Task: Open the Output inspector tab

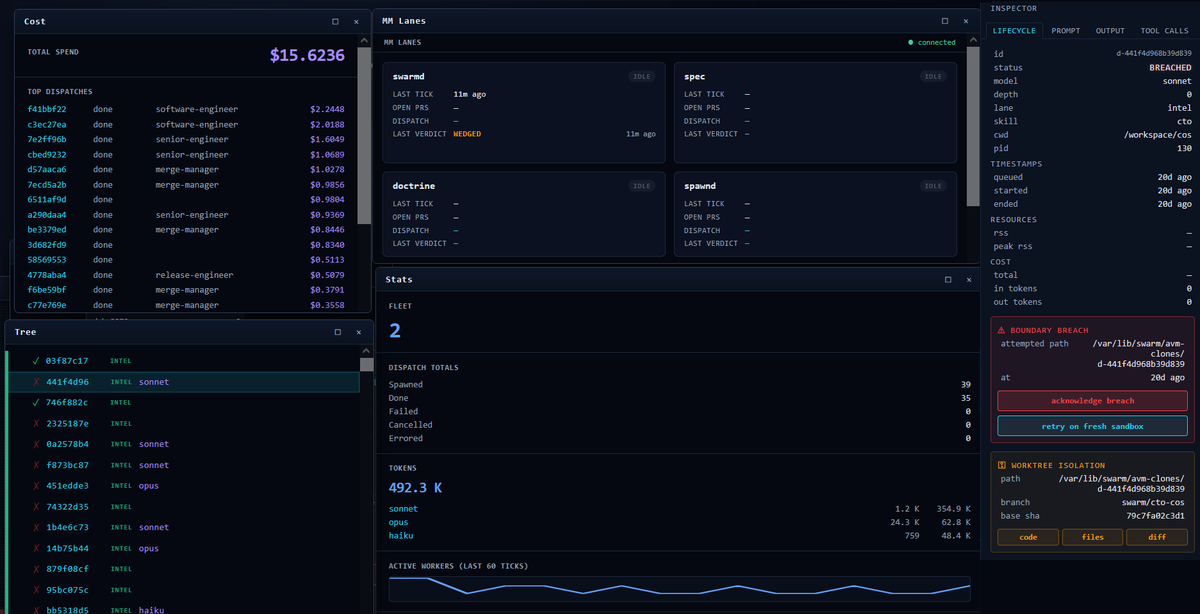Action: point(1110,31)
